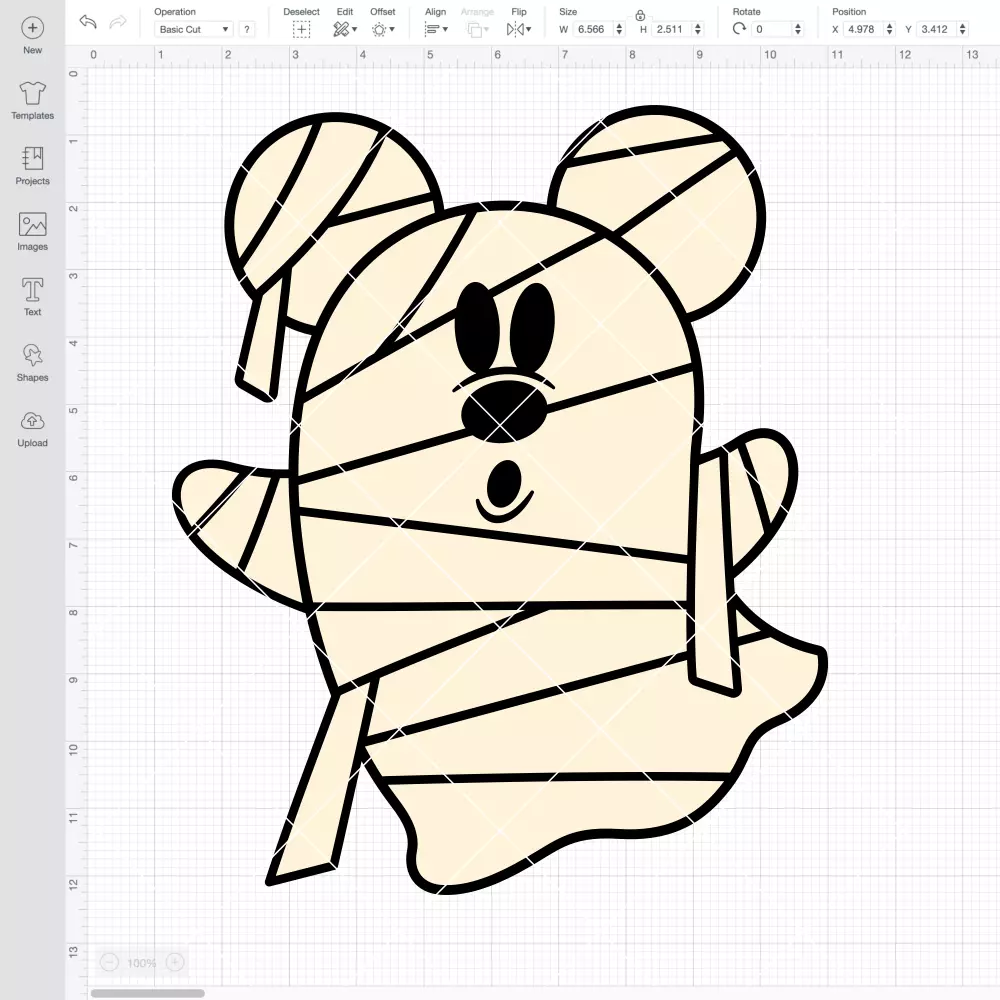
Task: Undo the last action
Action: tap(88, 22)
